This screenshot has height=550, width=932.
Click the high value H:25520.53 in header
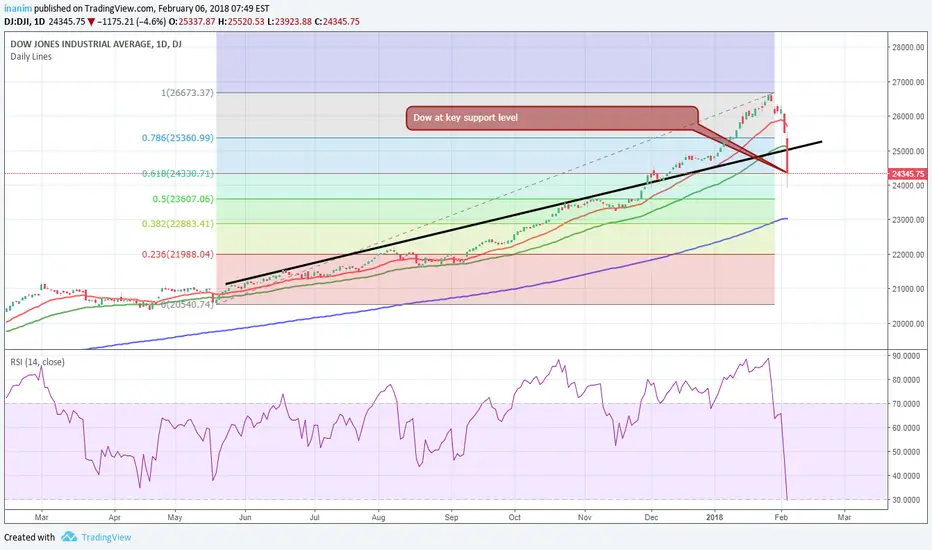coord(241,21)
